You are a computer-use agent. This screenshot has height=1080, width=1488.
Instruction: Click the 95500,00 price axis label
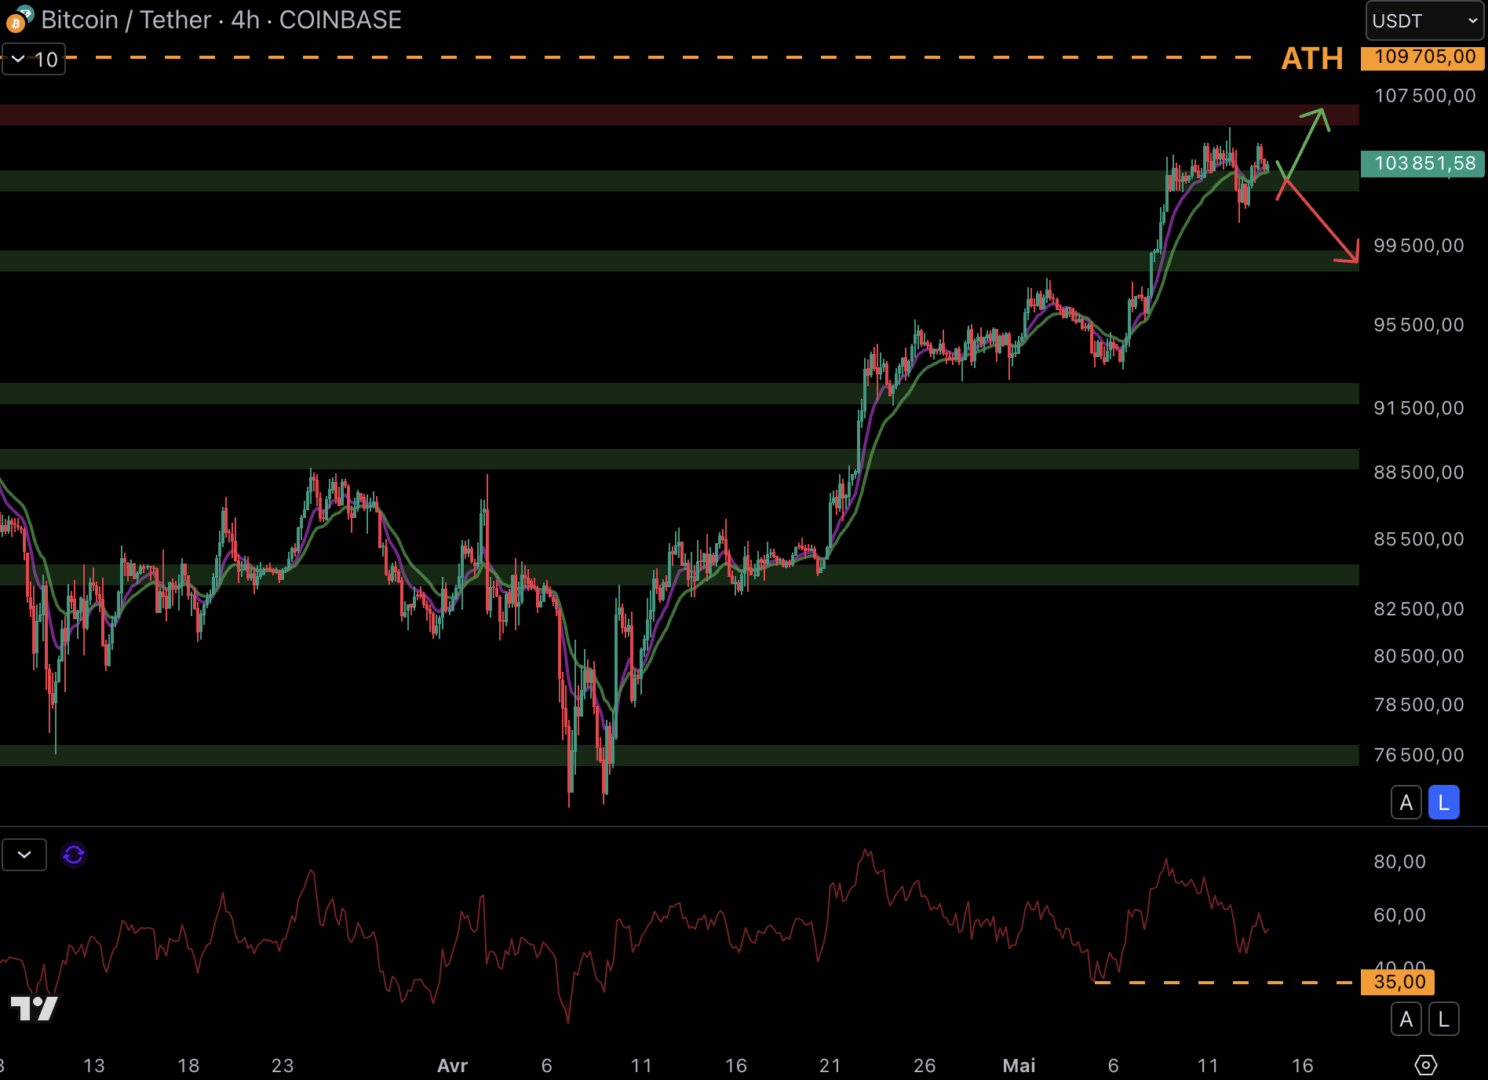(x=1419, y=325)
